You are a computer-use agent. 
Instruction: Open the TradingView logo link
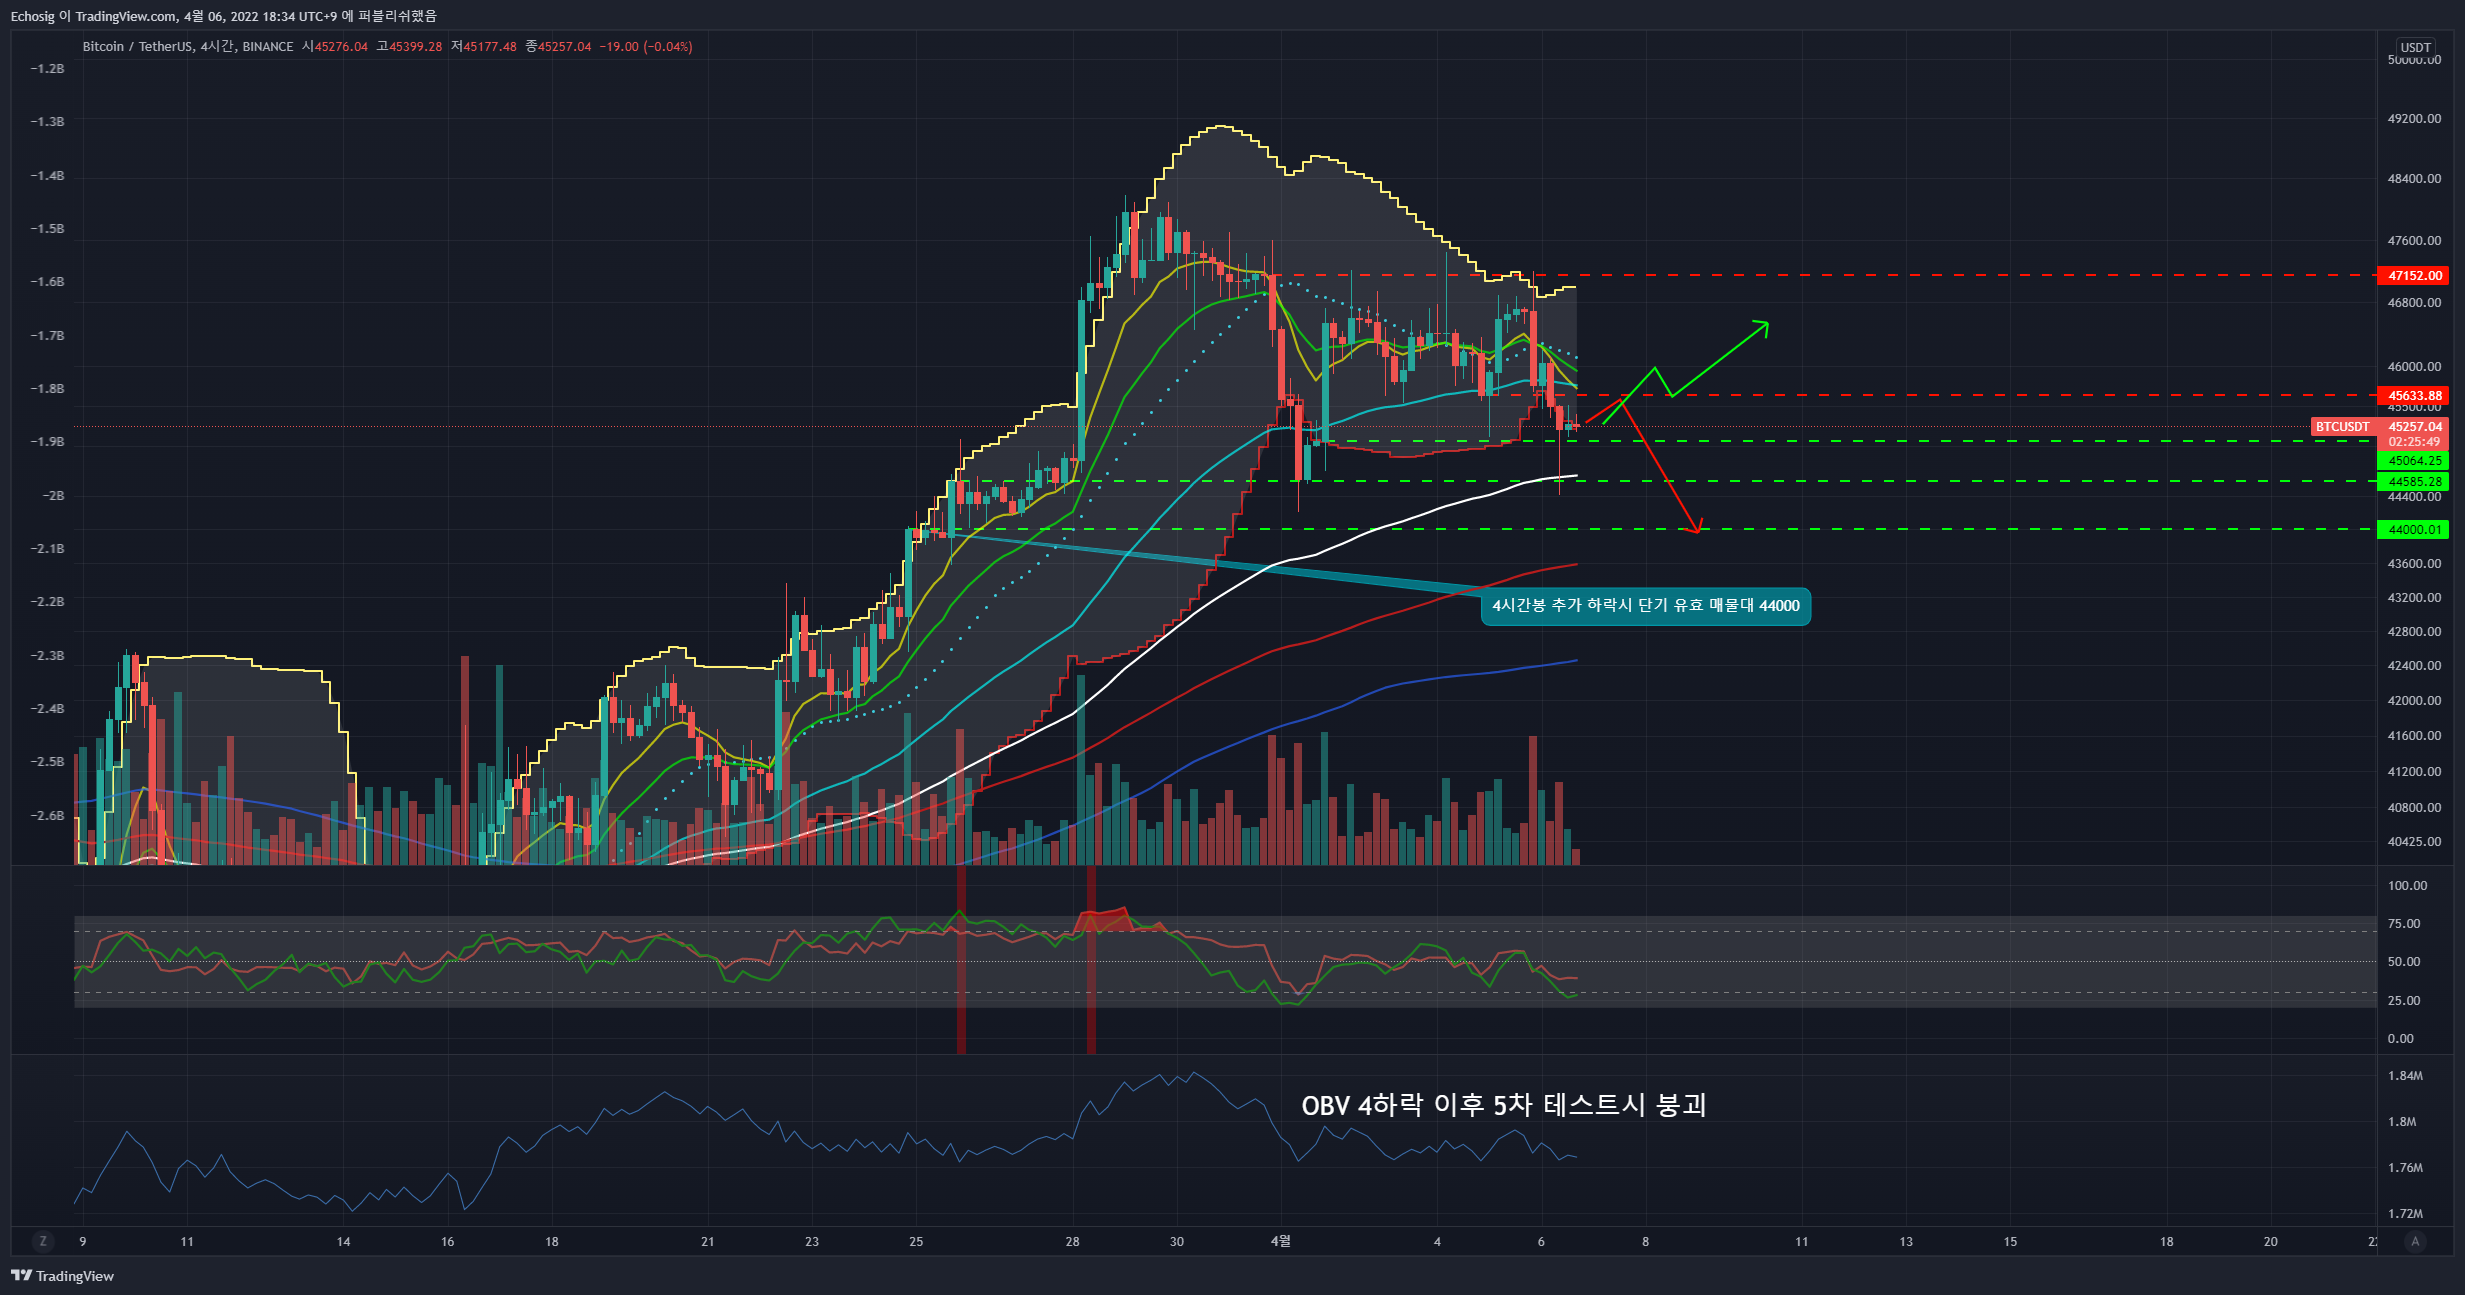coord(63,1275)
